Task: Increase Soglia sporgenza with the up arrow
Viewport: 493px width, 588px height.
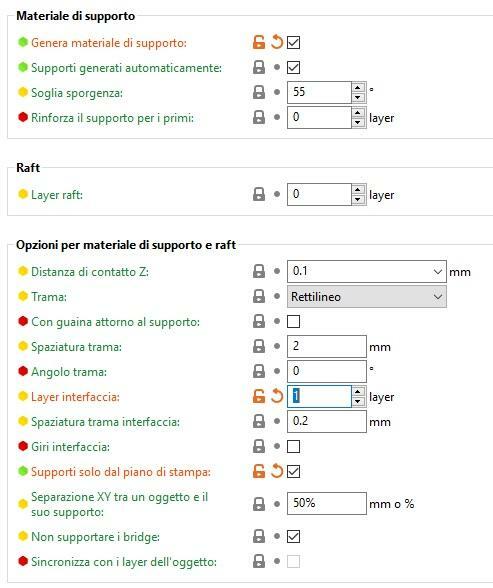Action: point(358,87)
